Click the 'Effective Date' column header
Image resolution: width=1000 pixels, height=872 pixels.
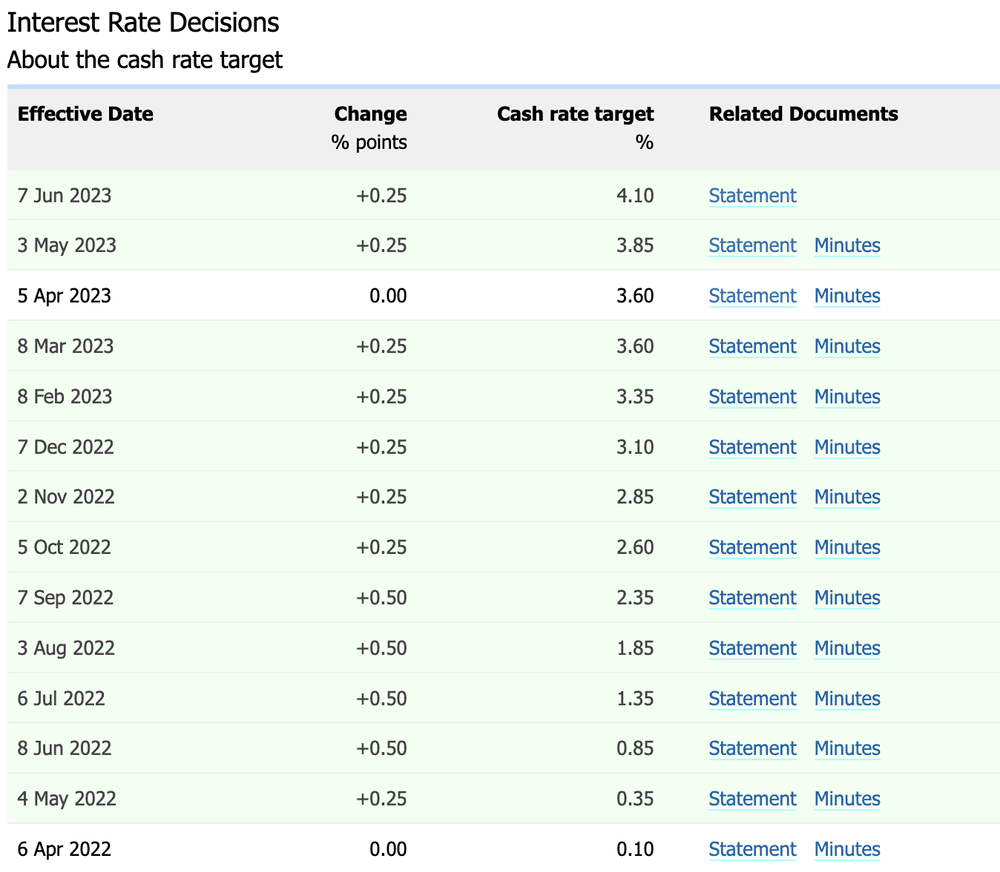click(x=85, y=114)
